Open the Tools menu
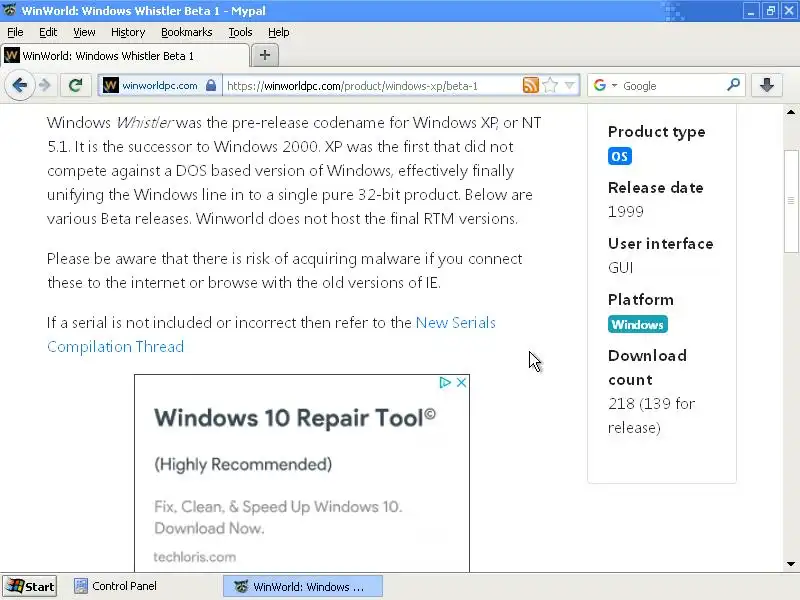Viewport: 800px width, 600px height. (240, 32)
